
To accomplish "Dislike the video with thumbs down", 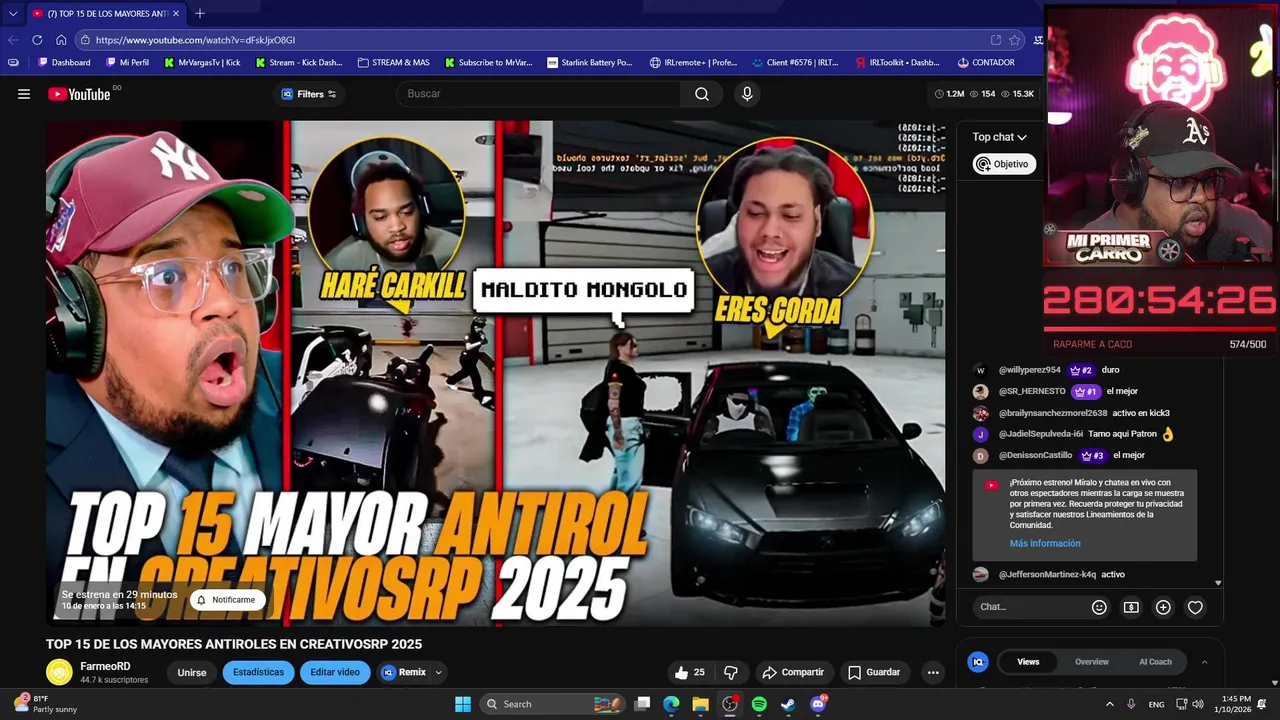I will 731,673.
